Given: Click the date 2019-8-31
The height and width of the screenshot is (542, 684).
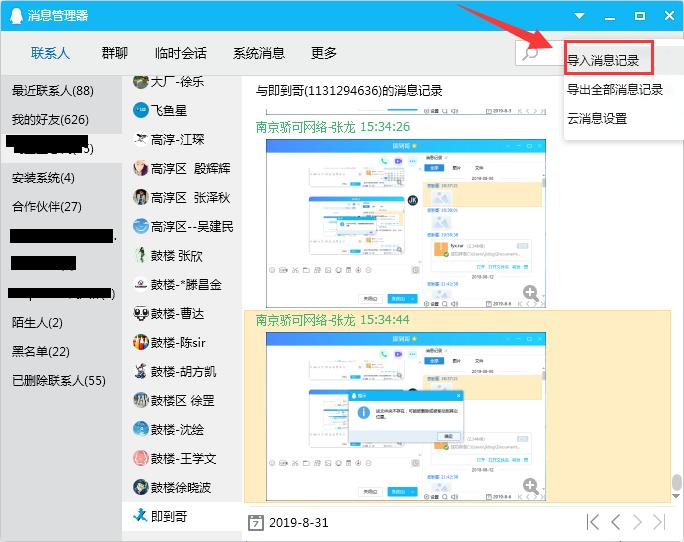Looking at the screenshot, I should tap(299, 522).
